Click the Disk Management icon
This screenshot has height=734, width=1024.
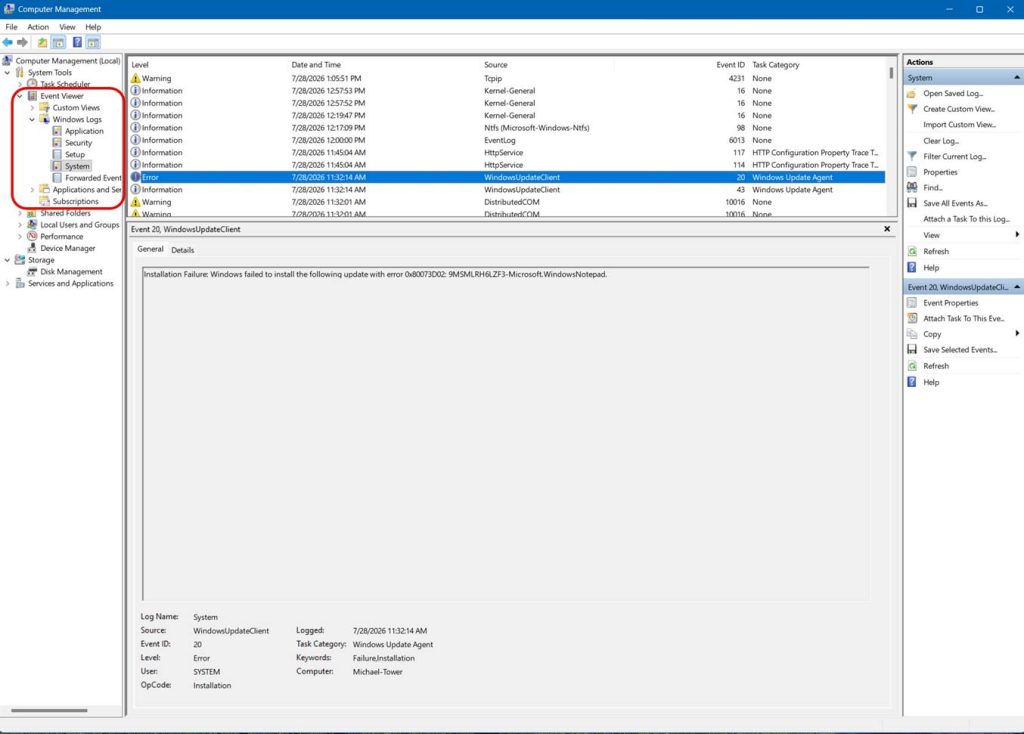click(x=32, y=272)
